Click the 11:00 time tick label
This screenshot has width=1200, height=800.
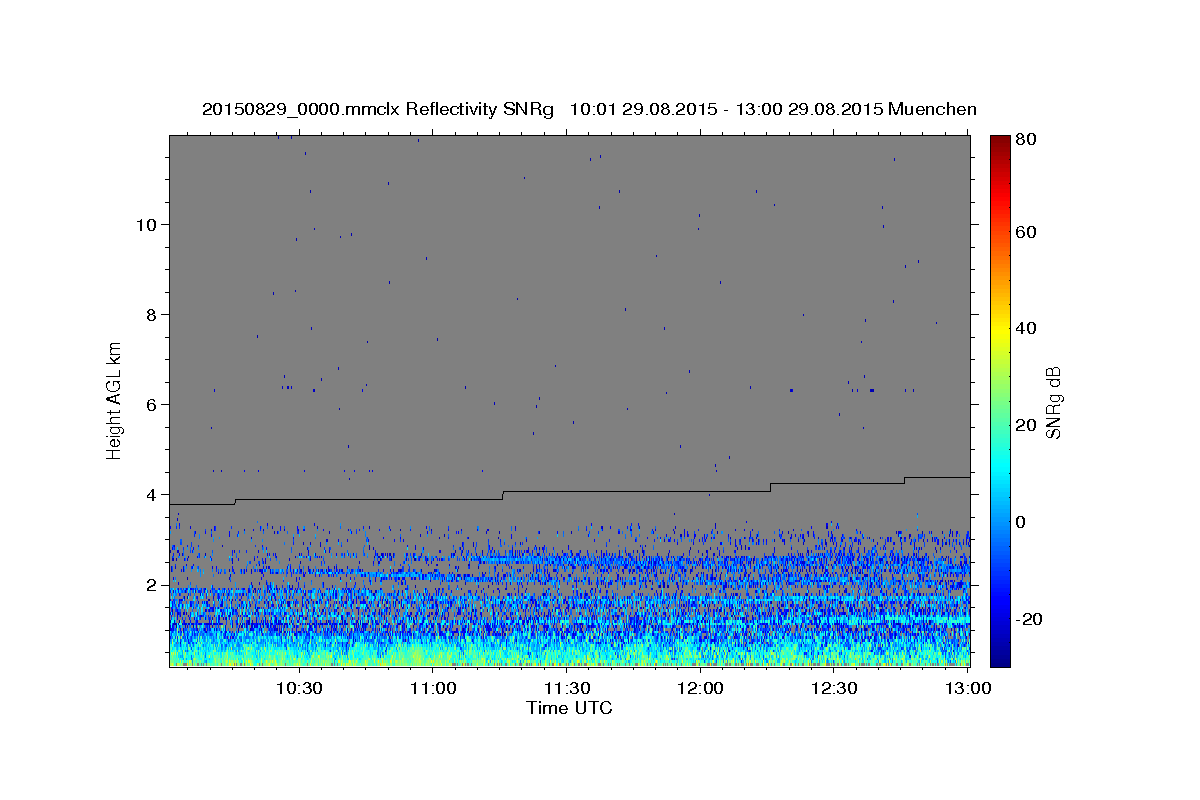433,688
